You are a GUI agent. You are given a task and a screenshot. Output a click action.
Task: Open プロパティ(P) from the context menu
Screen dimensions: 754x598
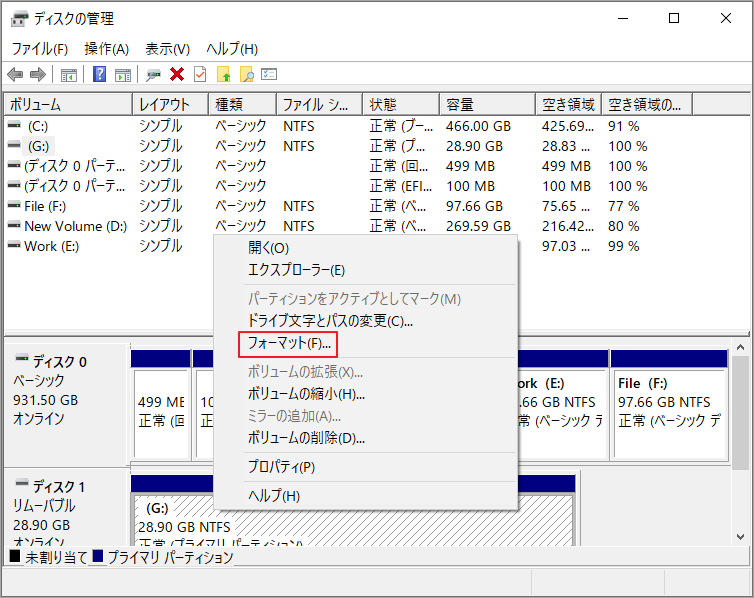281,467
